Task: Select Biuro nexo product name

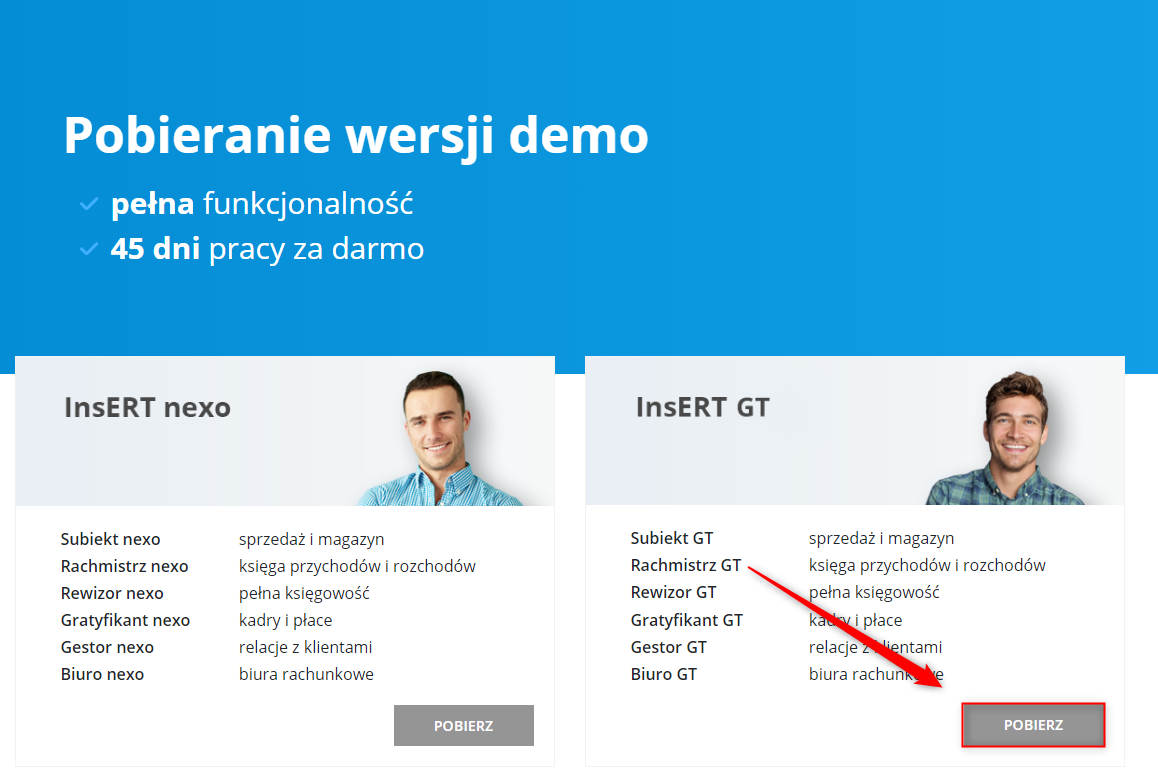Action: pos(103,674)
